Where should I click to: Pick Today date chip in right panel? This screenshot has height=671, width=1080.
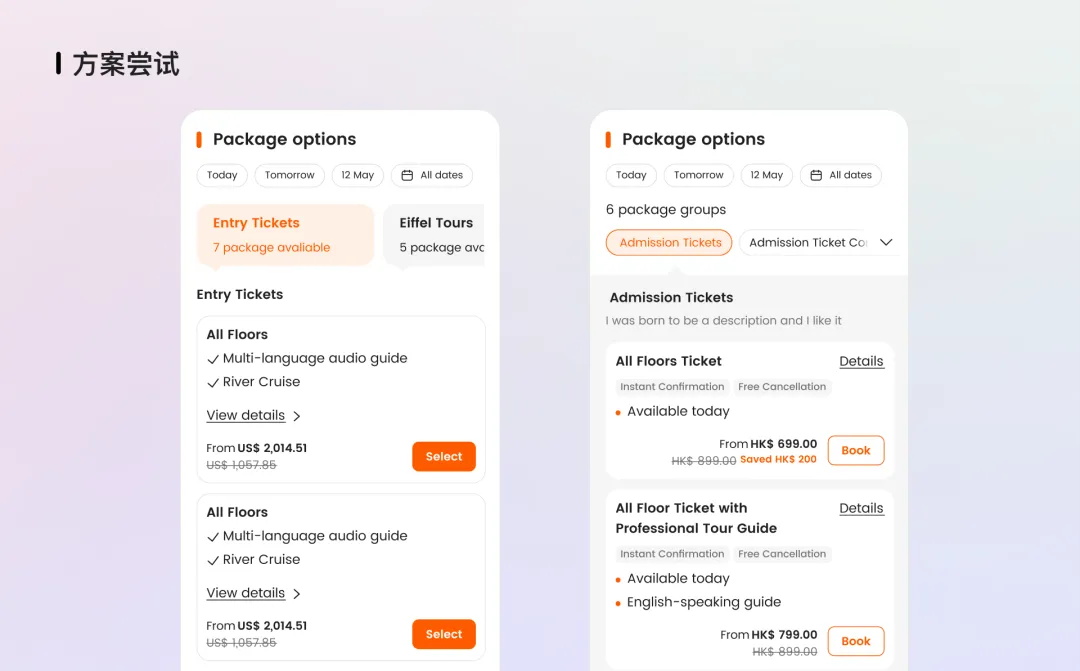(x=631, y=175)
